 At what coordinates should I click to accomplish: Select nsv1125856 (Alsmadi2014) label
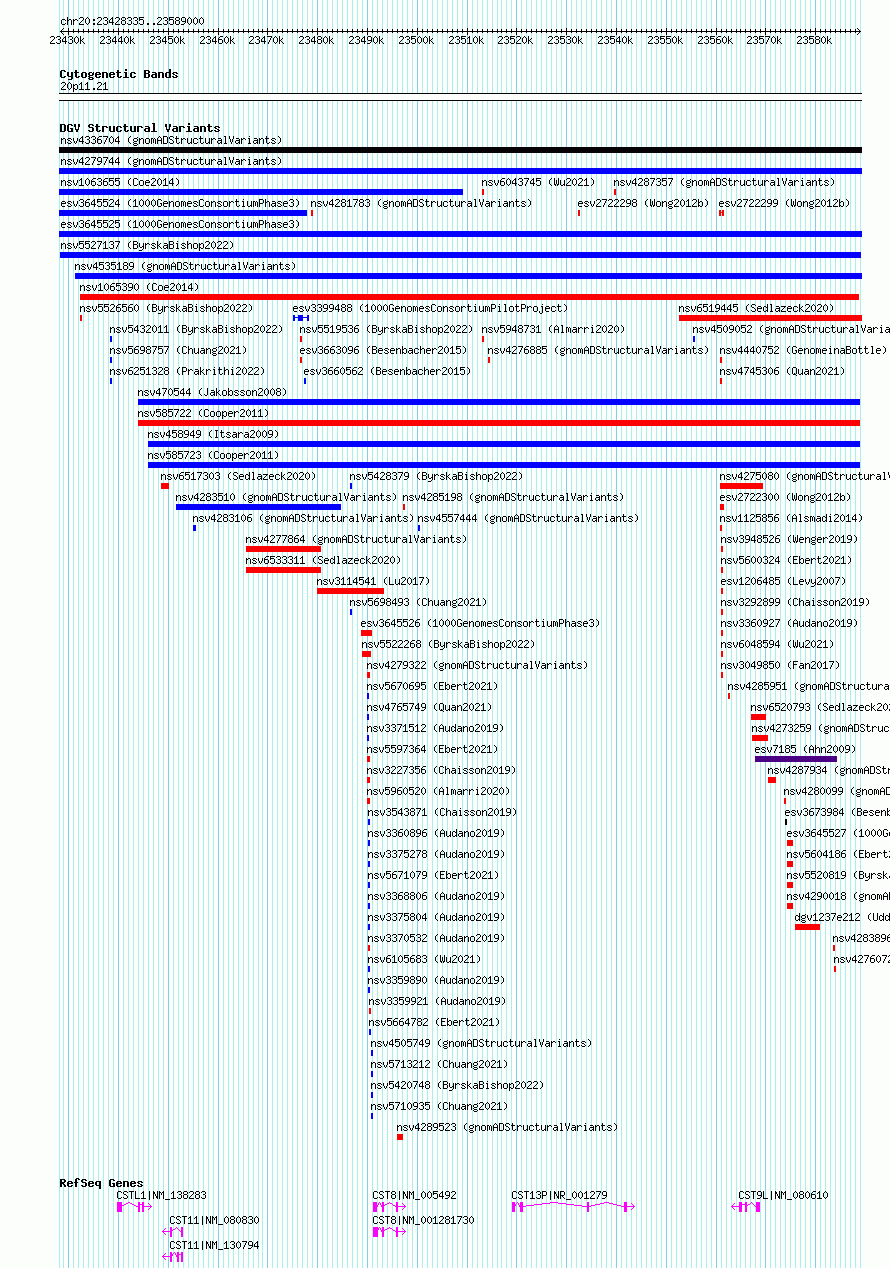[x=791, y=518]
